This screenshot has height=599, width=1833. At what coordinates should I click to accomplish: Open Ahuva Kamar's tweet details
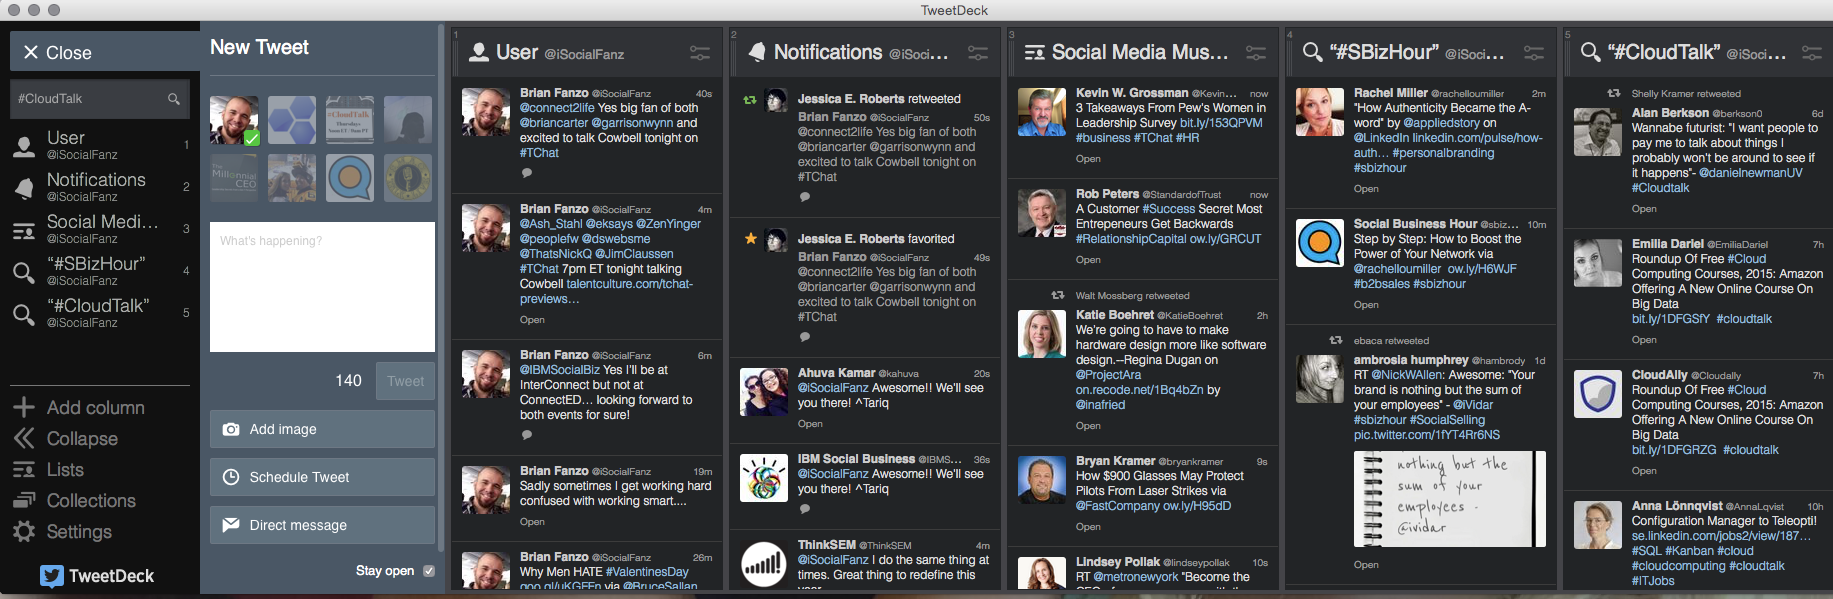(810, 424)
